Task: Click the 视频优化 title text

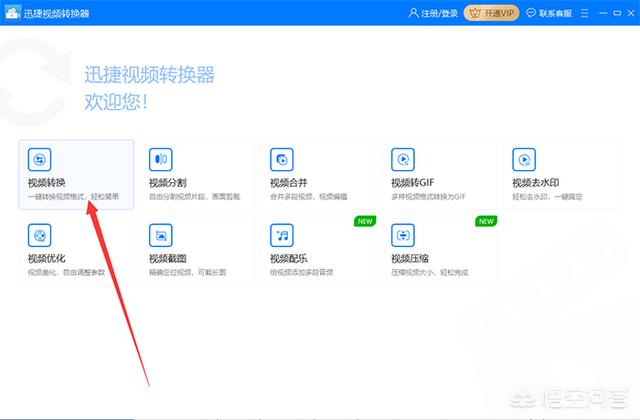Action: tap(47, 258)
